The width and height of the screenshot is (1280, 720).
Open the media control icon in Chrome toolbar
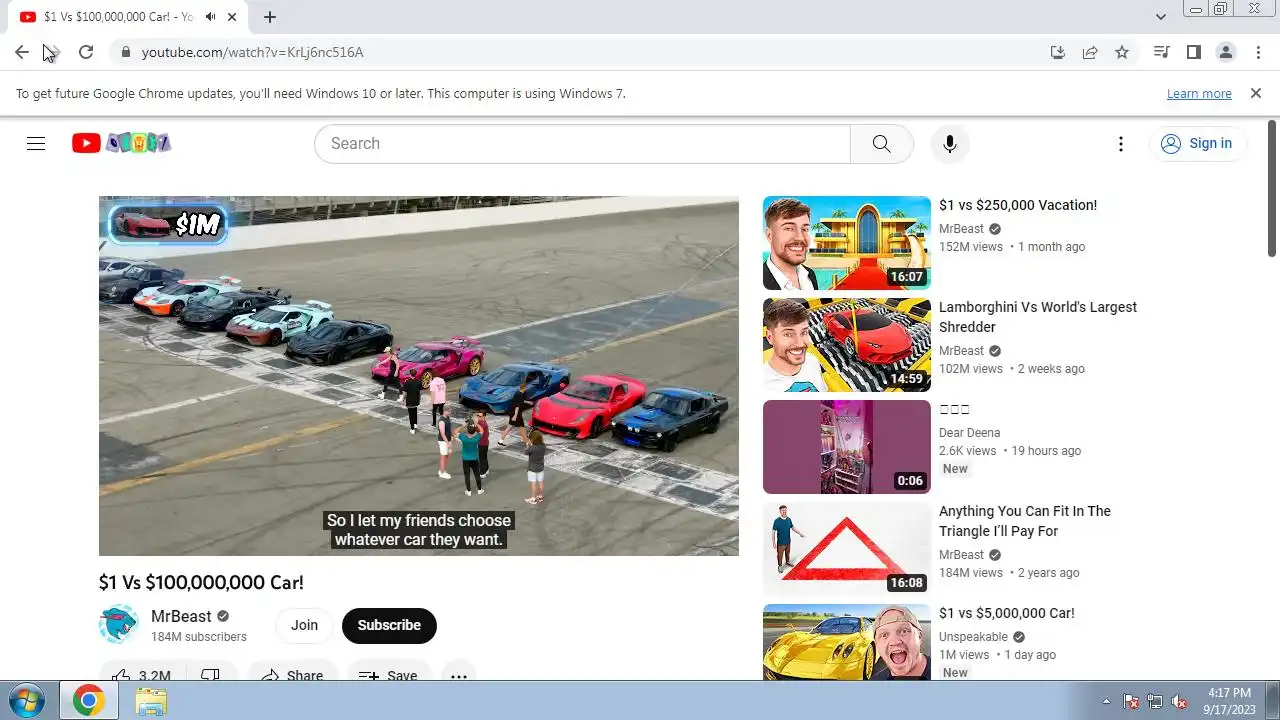click(x=1161, y=52)
